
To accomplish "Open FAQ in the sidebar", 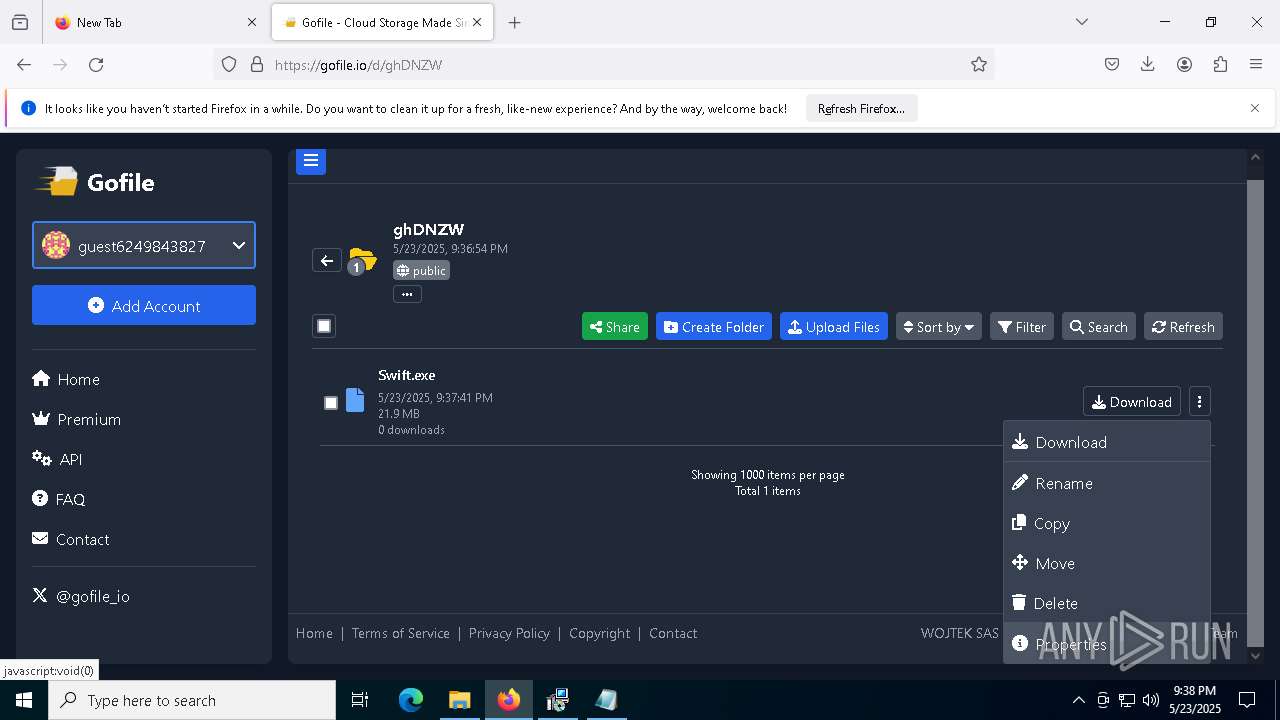I will click(x=59, y=499).
